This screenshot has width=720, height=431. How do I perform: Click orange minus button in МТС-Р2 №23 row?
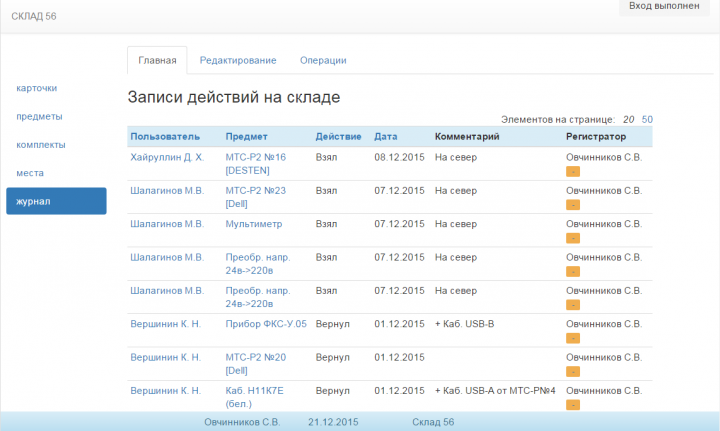coord(573,205)
